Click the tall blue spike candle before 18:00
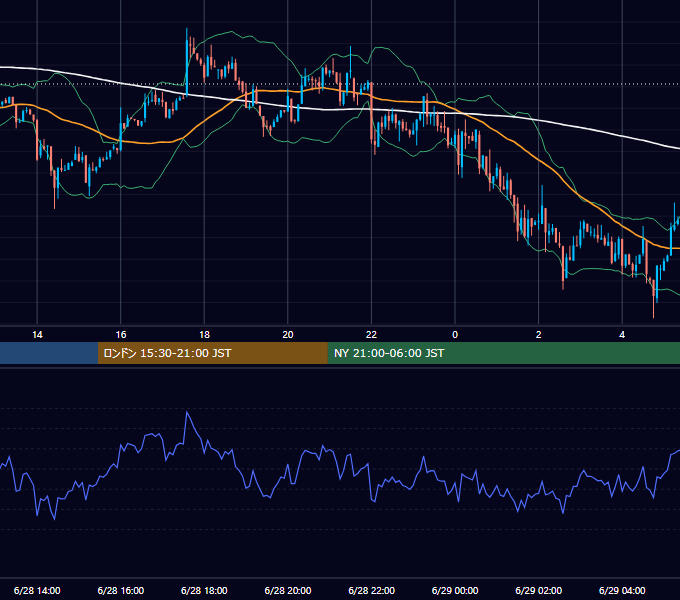Image resolution: width=680 pixels, height=600 pixels. pyautogui.click(x=187, y=63)
